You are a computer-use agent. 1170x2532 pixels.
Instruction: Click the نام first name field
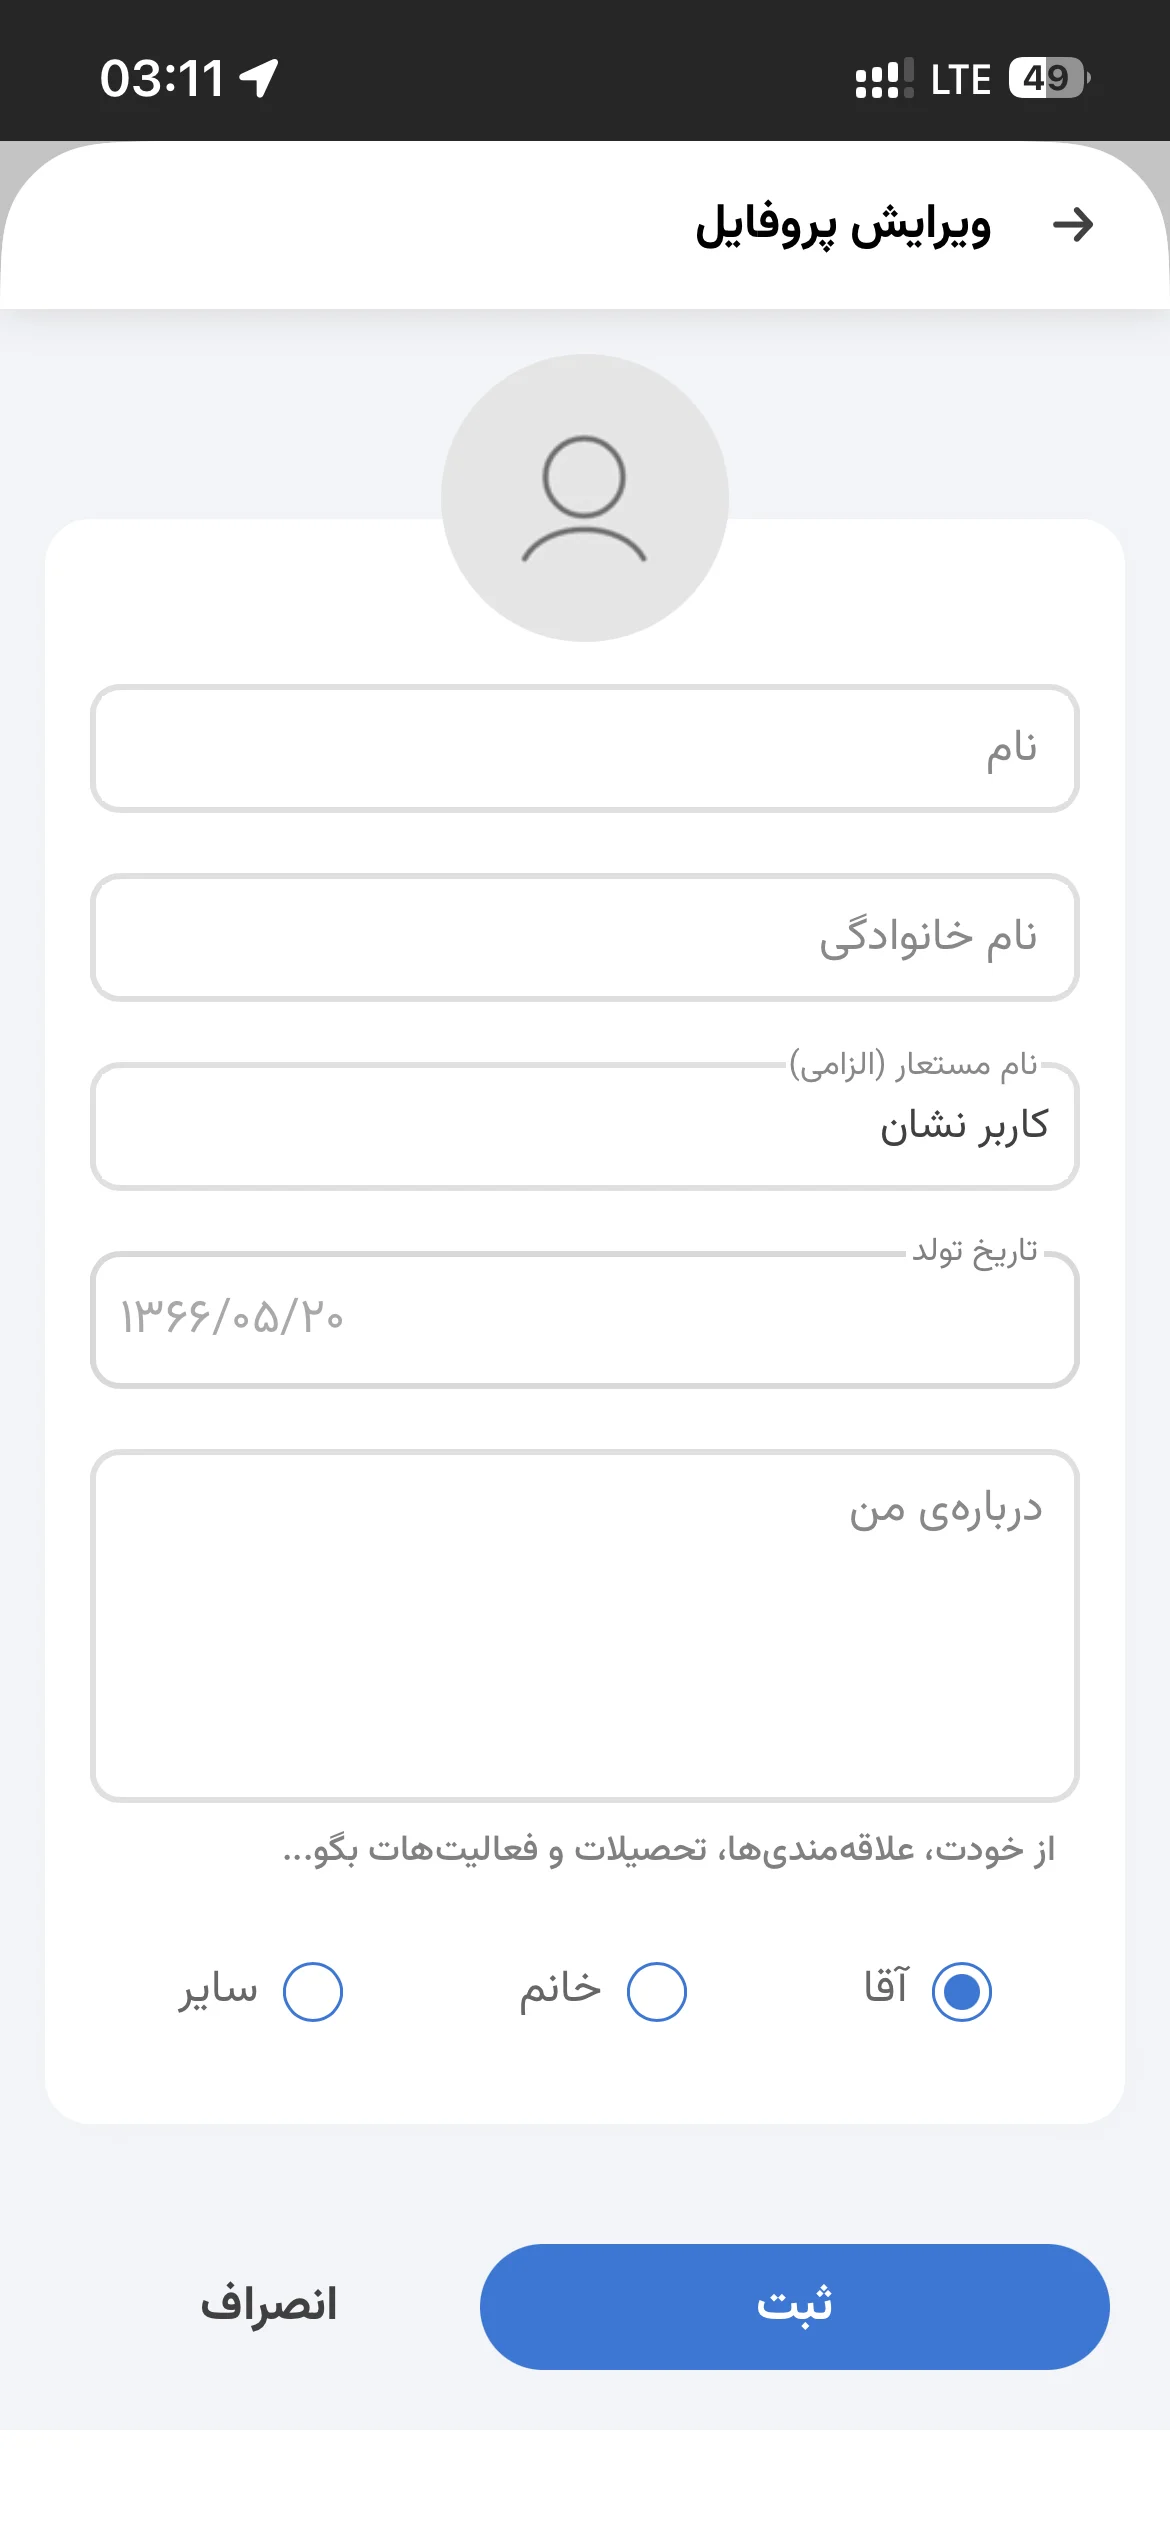[x=585, y=748]
